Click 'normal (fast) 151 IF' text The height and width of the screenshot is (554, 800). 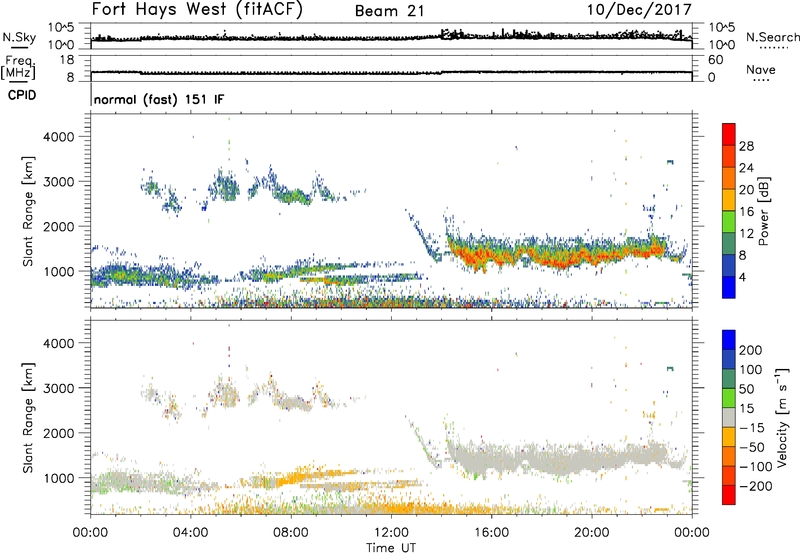(x=159, y=99)
